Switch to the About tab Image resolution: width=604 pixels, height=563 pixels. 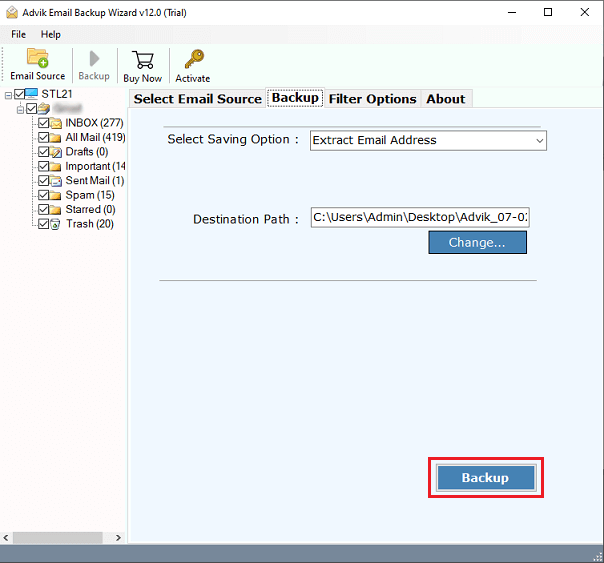446,99
